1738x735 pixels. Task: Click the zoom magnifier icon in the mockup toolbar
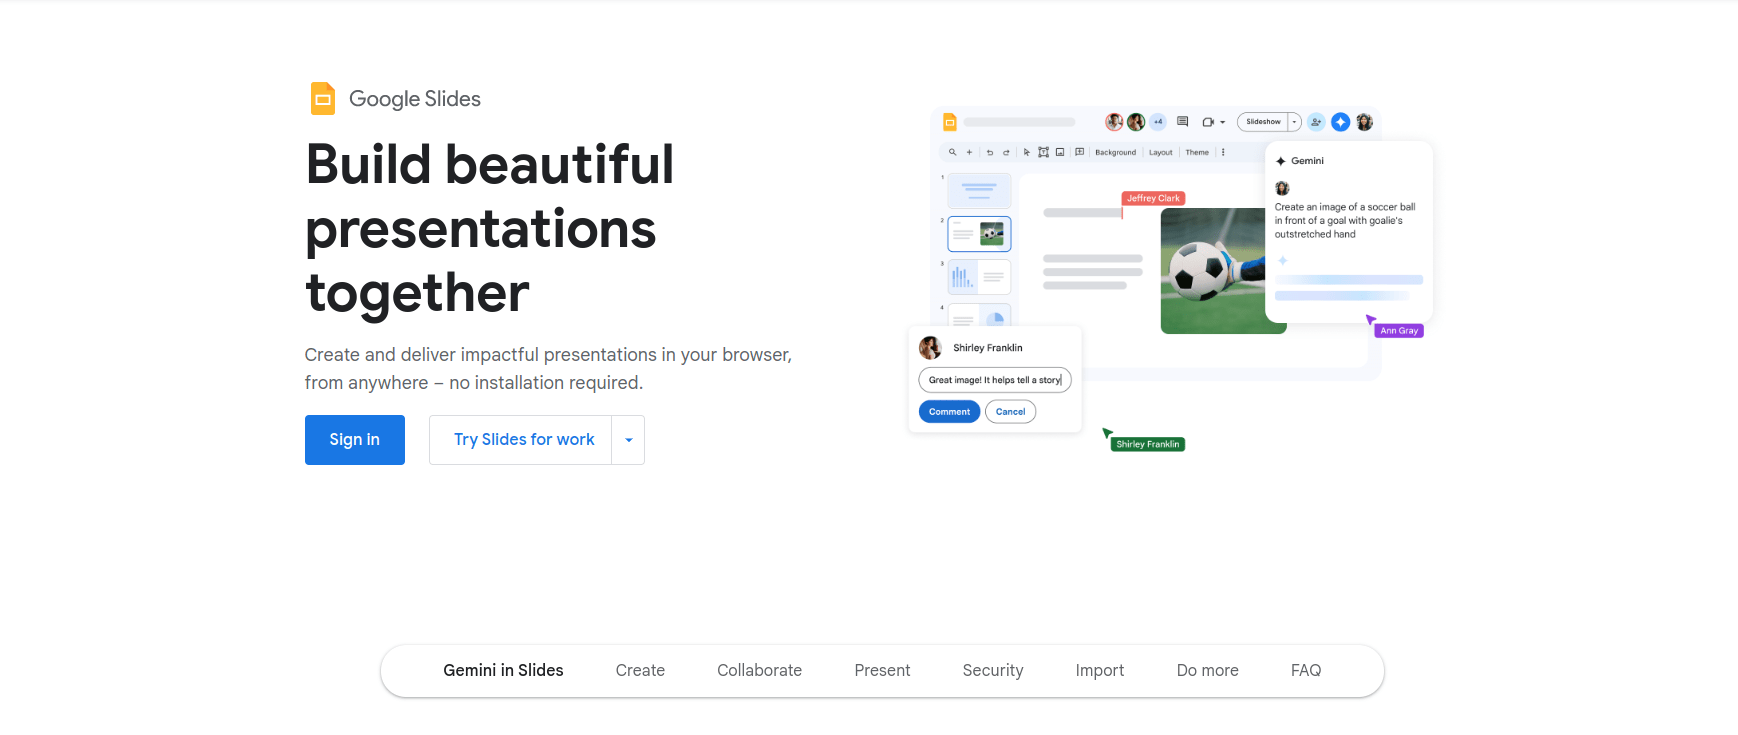(953, 152)
